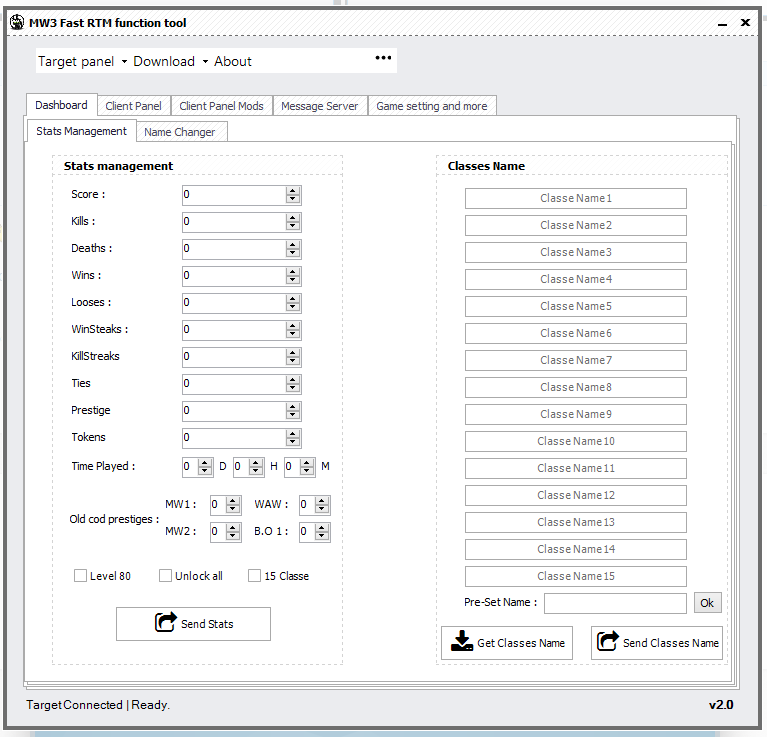Increase the KillStreaks spinner value
This screenshot has width=767, height=737.
coord(293,353)
